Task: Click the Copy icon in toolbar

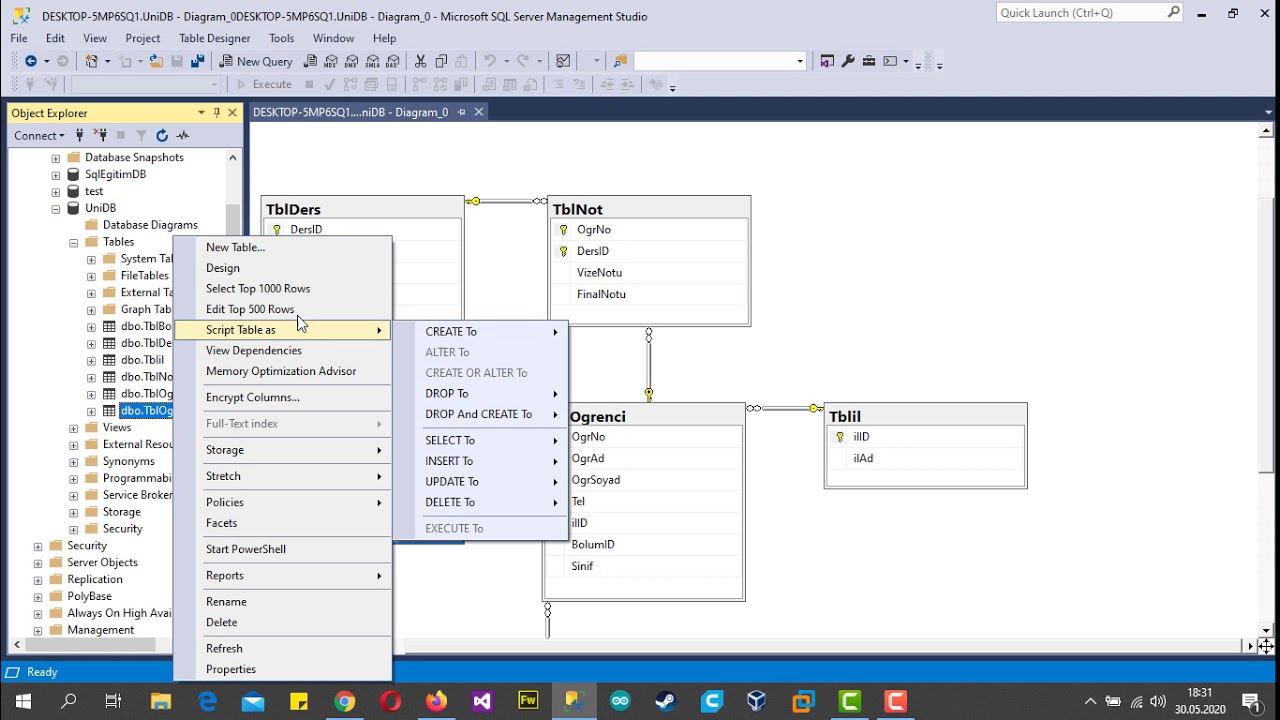Action: 441,61
